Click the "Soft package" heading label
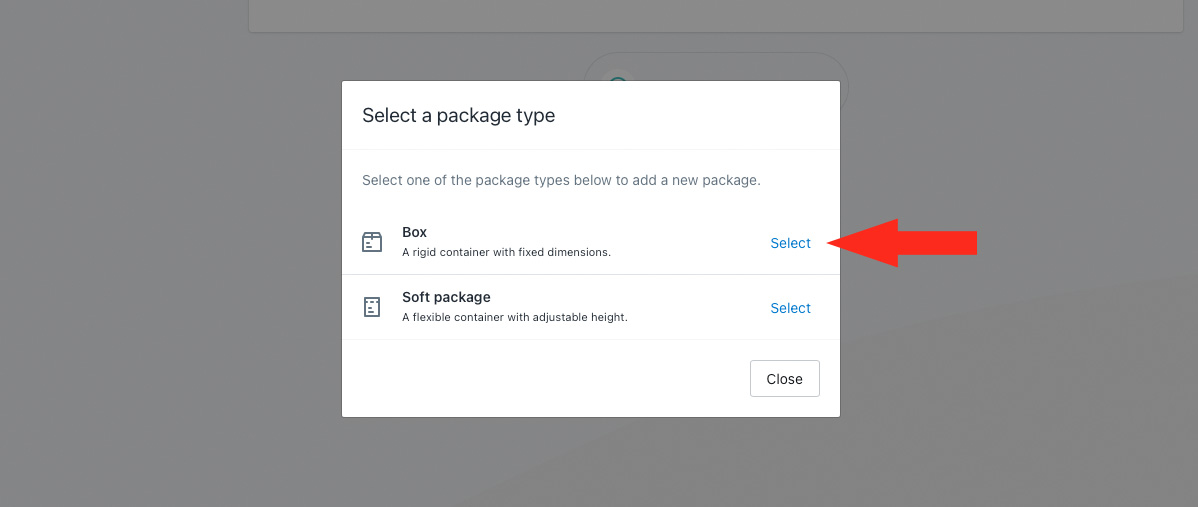 pos(446,297)
